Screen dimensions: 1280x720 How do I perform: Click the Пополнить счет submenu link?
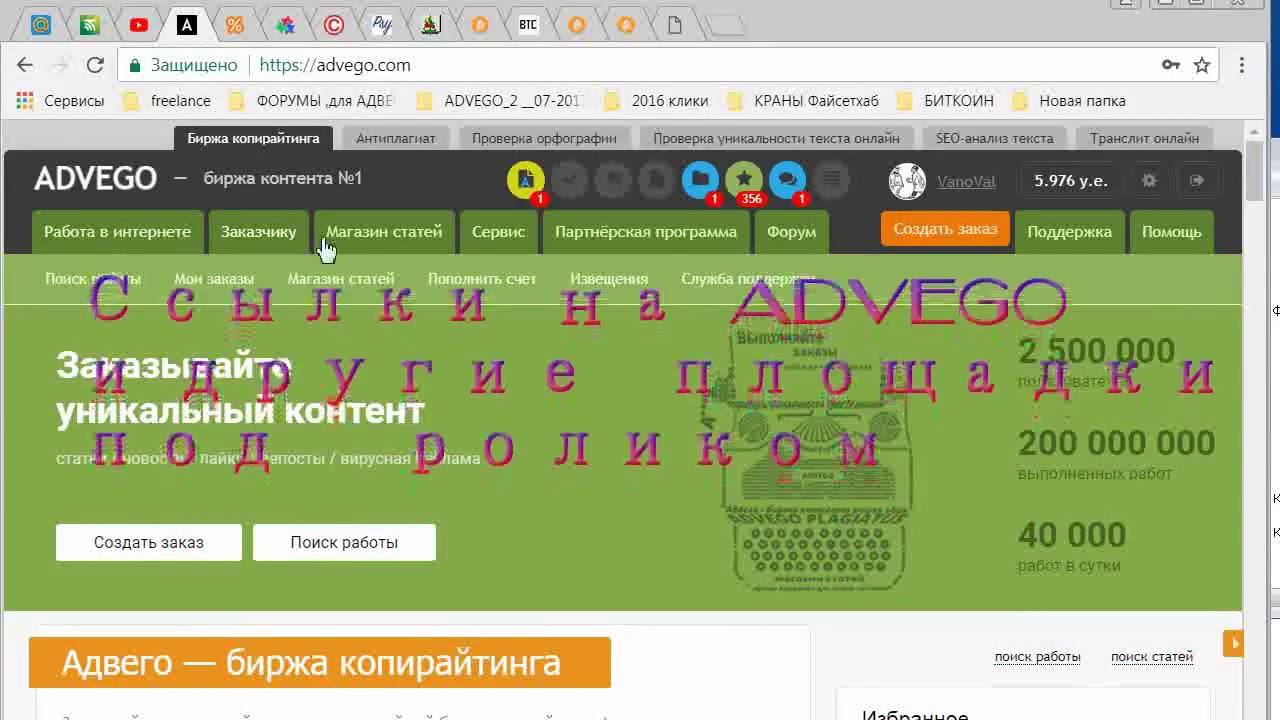point(482,278)
